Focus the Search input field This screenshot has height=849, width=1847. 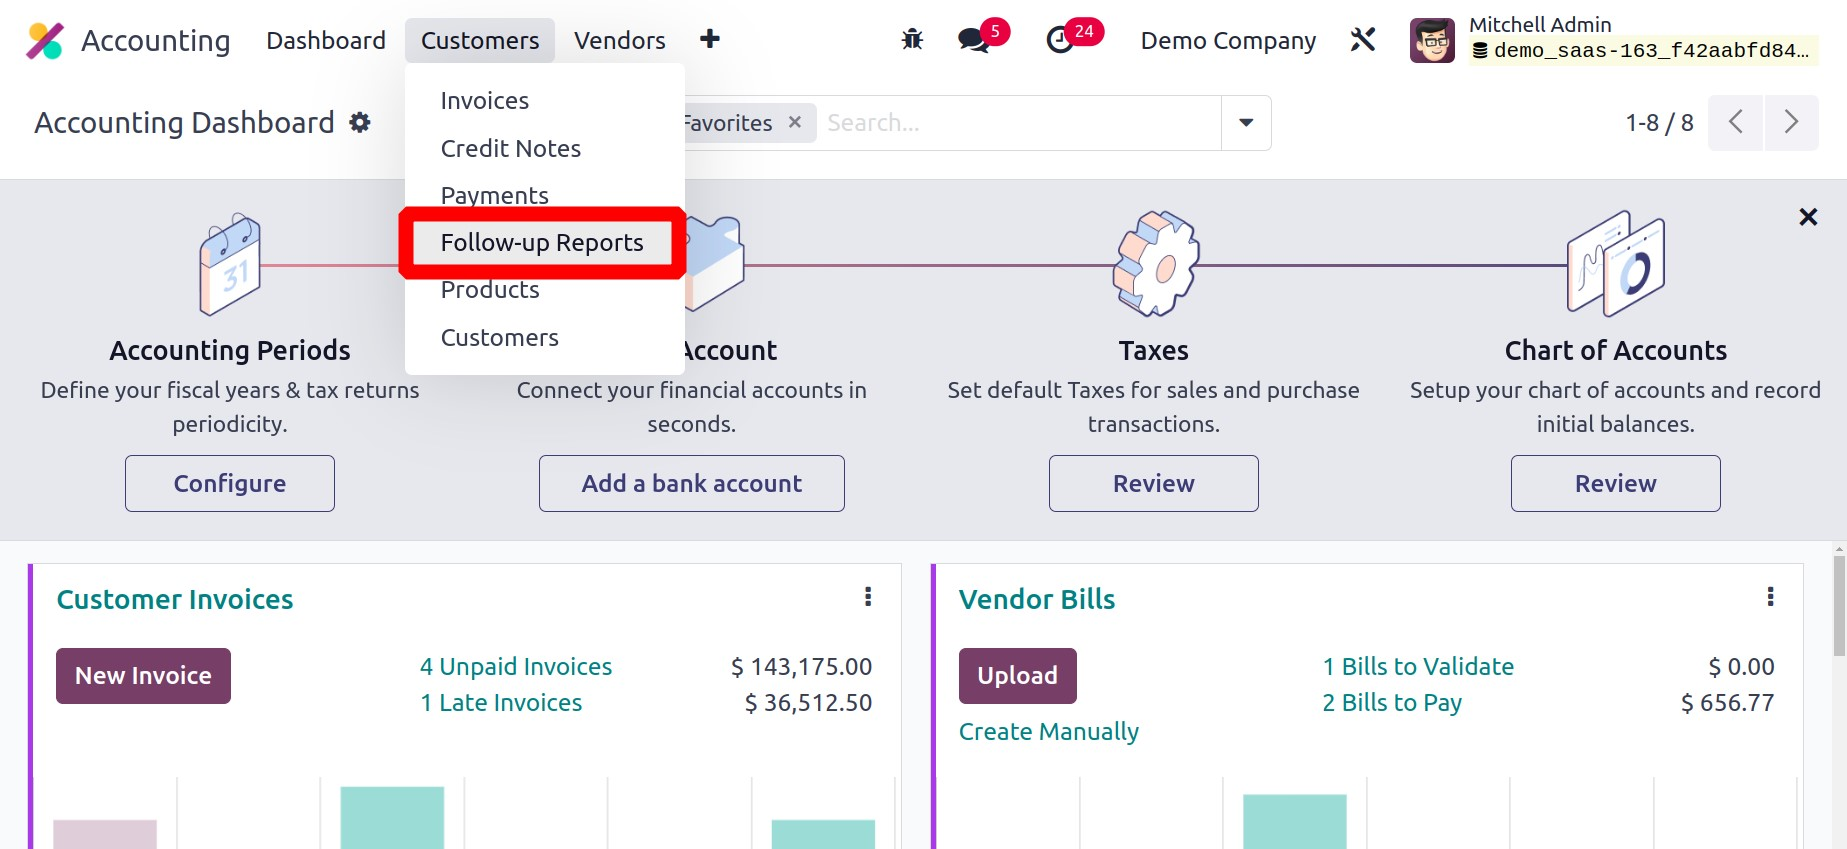(1018, 123)
